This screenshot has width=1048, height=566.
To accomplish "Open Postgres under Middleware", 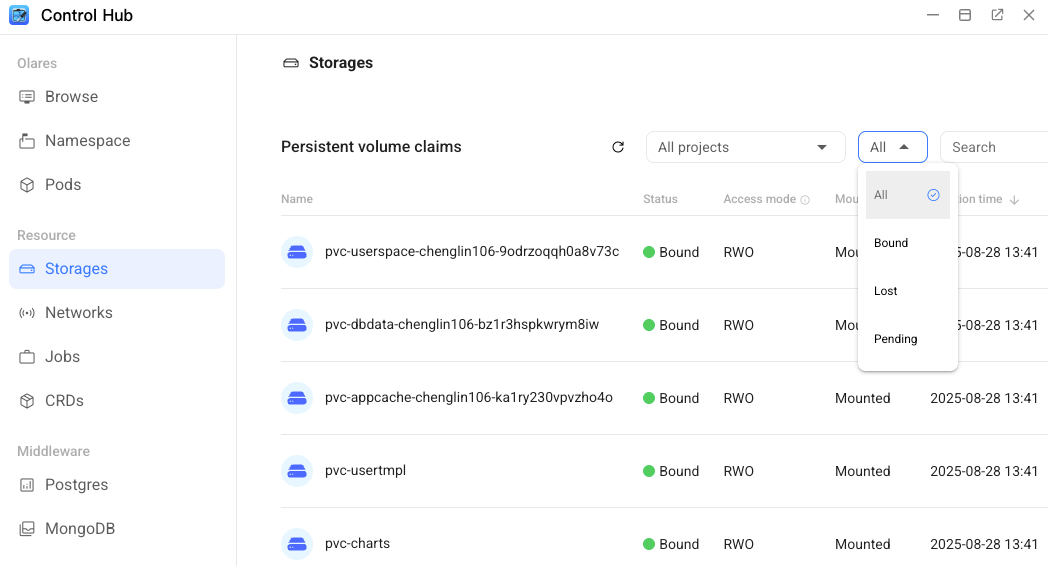I will click(76, 485).
